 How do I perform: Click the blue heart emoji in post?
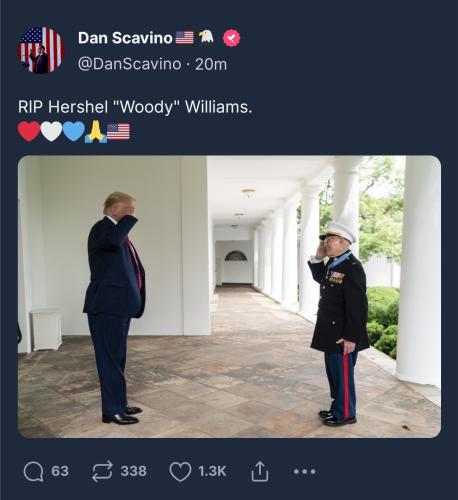[74, 131]
